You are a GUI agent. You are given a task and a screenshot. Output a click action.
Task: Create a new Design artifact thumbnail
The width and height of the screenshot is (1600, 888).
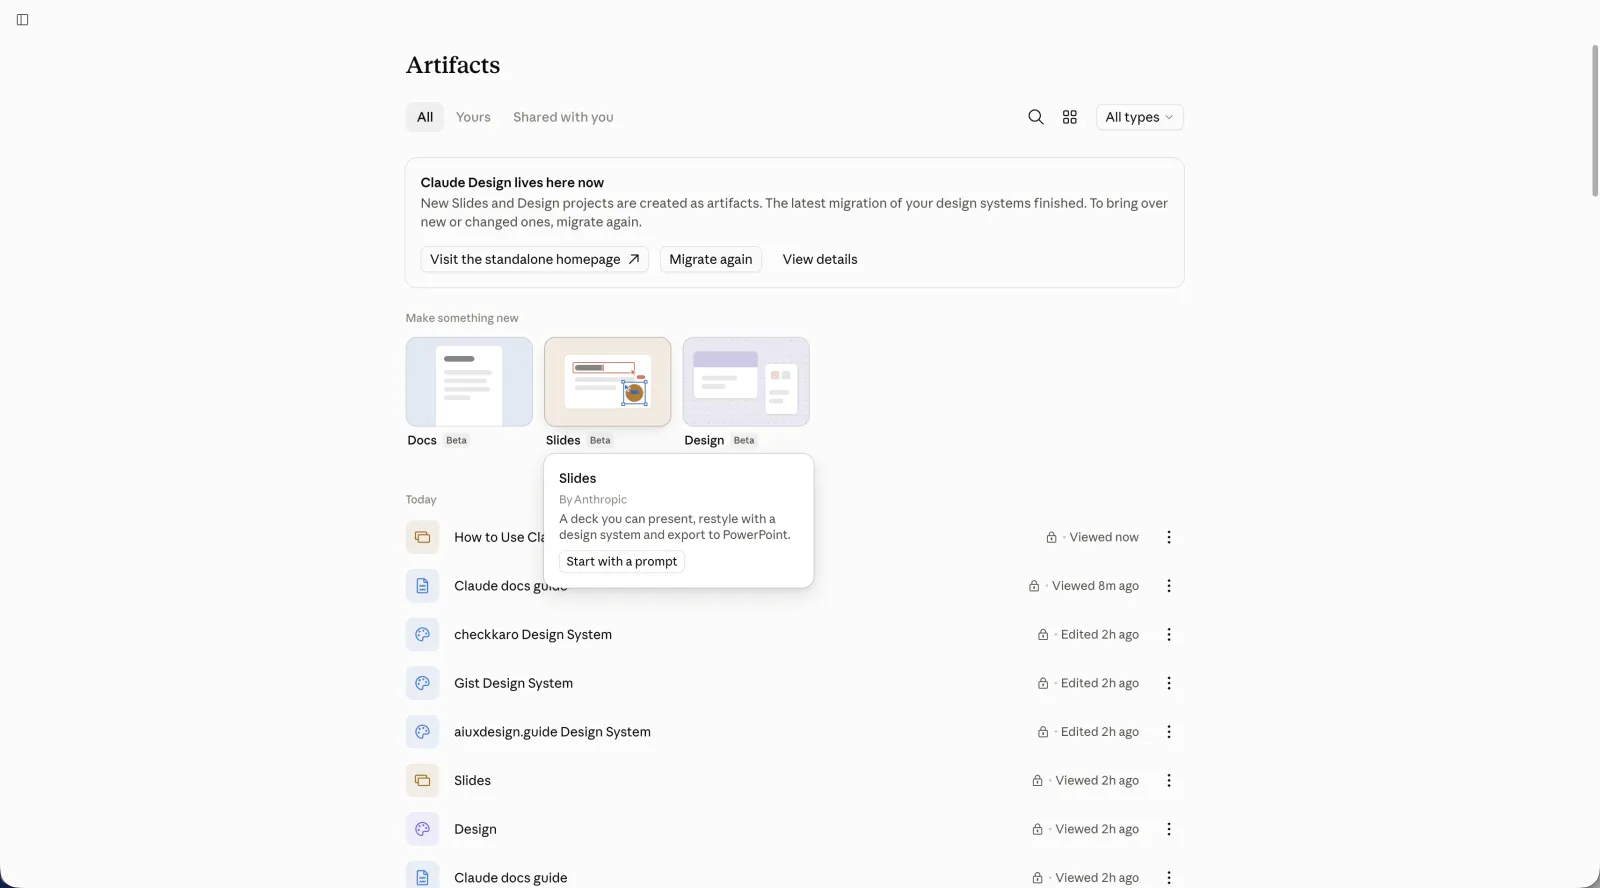pos(746,382)
